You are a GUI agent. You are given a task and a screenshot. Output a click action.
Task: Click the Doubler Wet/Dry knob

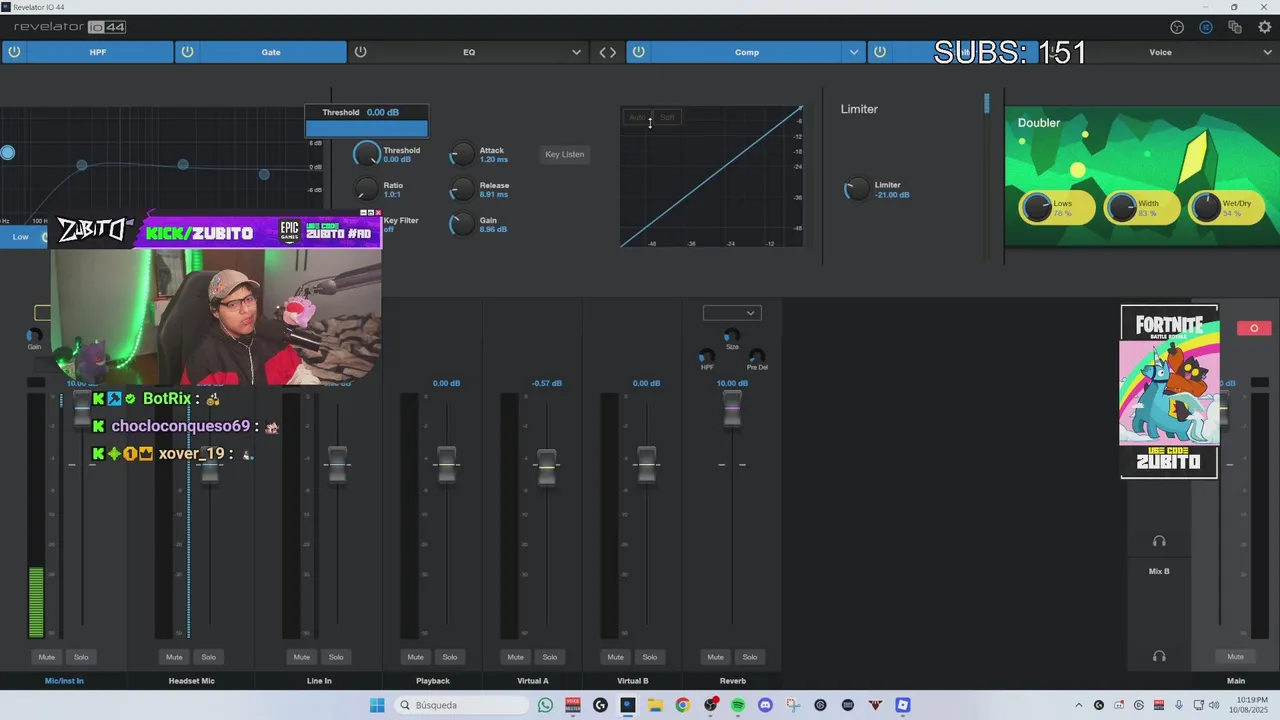coord(1206,207)
